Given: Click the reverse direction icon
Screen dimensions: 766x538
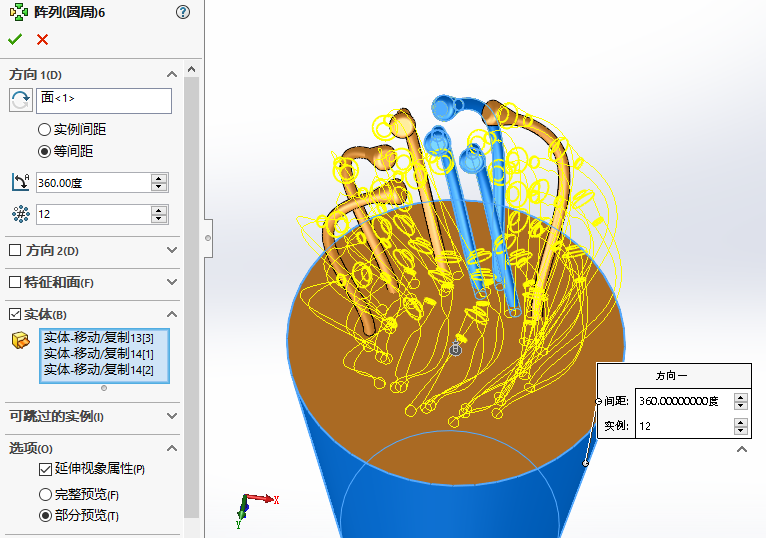Looking at the screenshot, I should [20, 100].
